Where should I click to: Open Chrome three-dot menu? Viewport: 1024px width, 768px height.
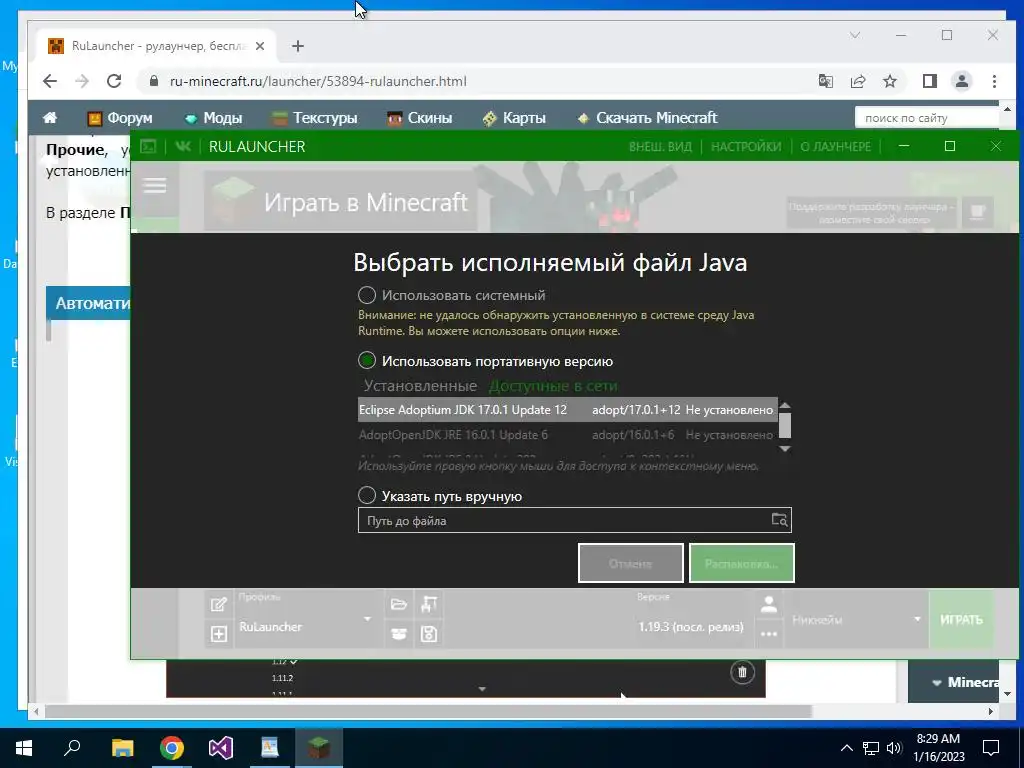(x=994, y=81)
